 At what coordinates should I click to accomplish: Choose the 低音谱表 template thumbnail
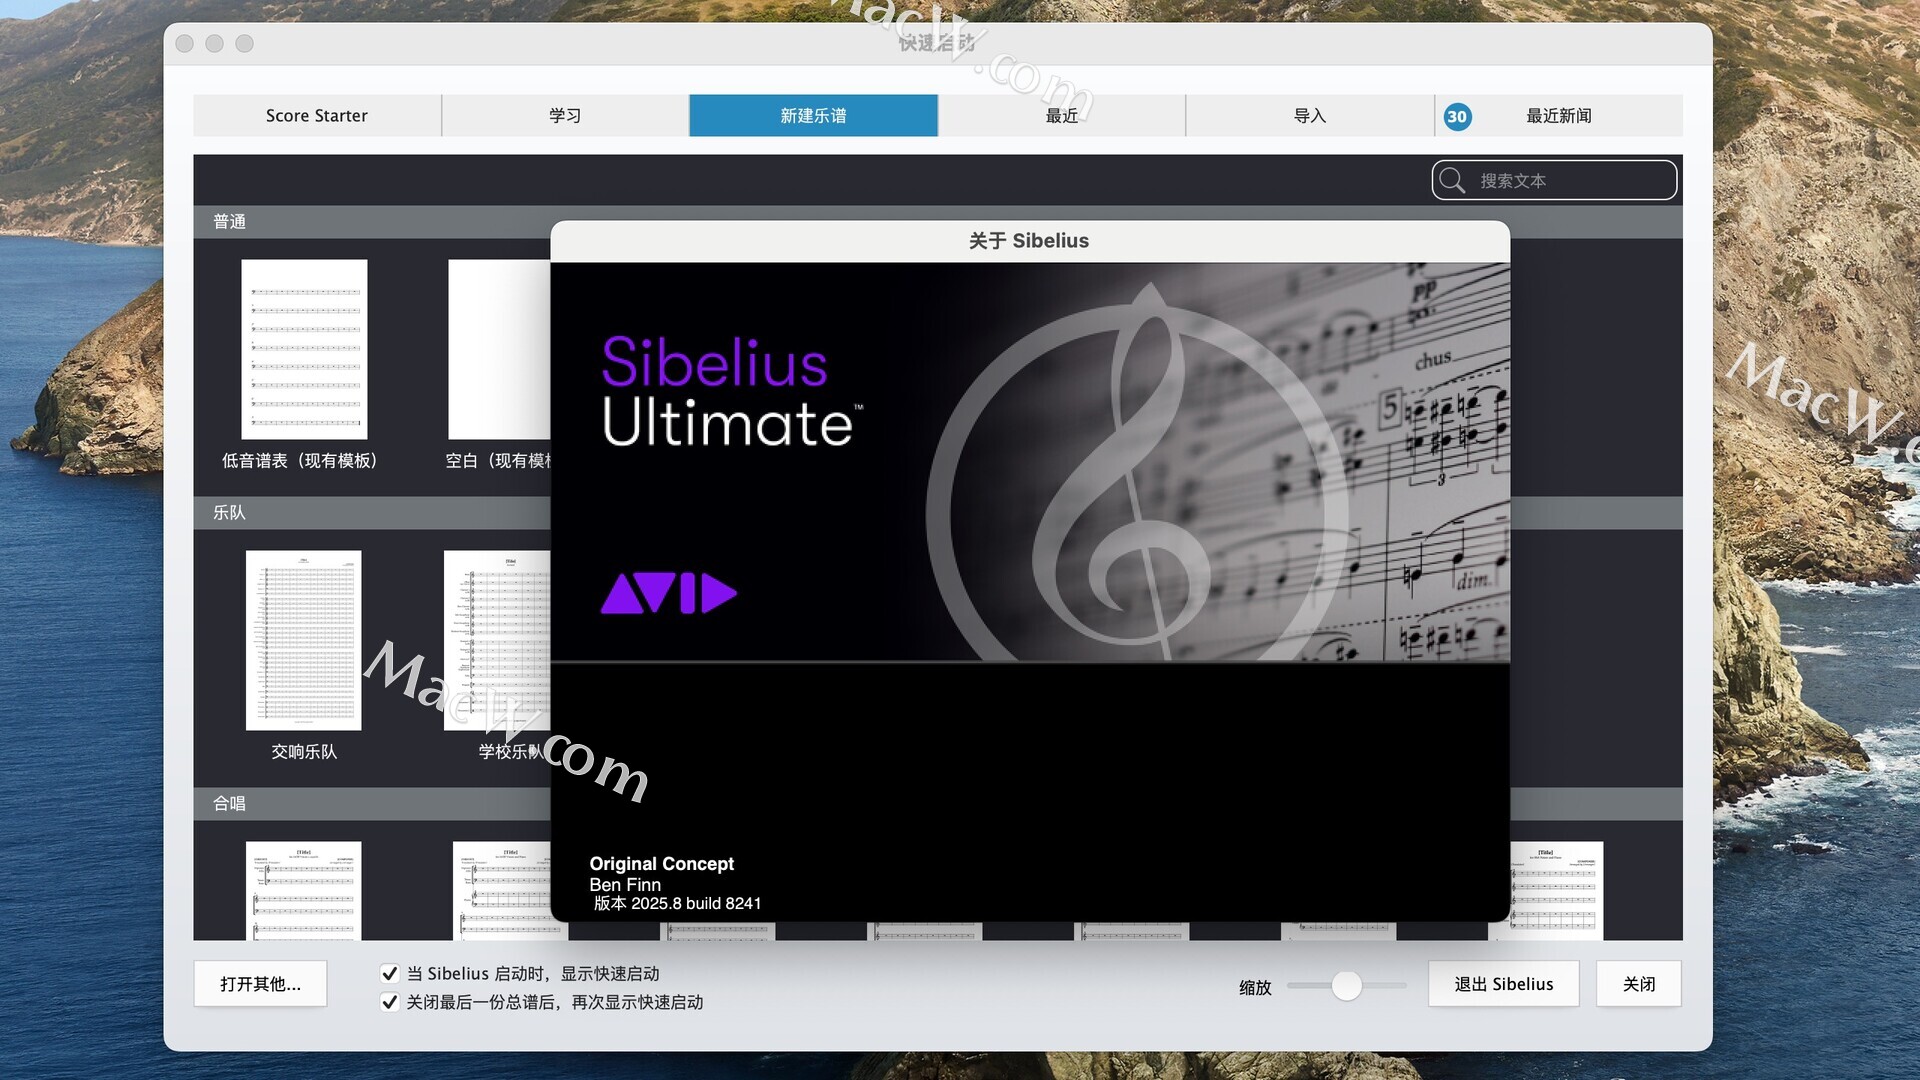point(304,349)
